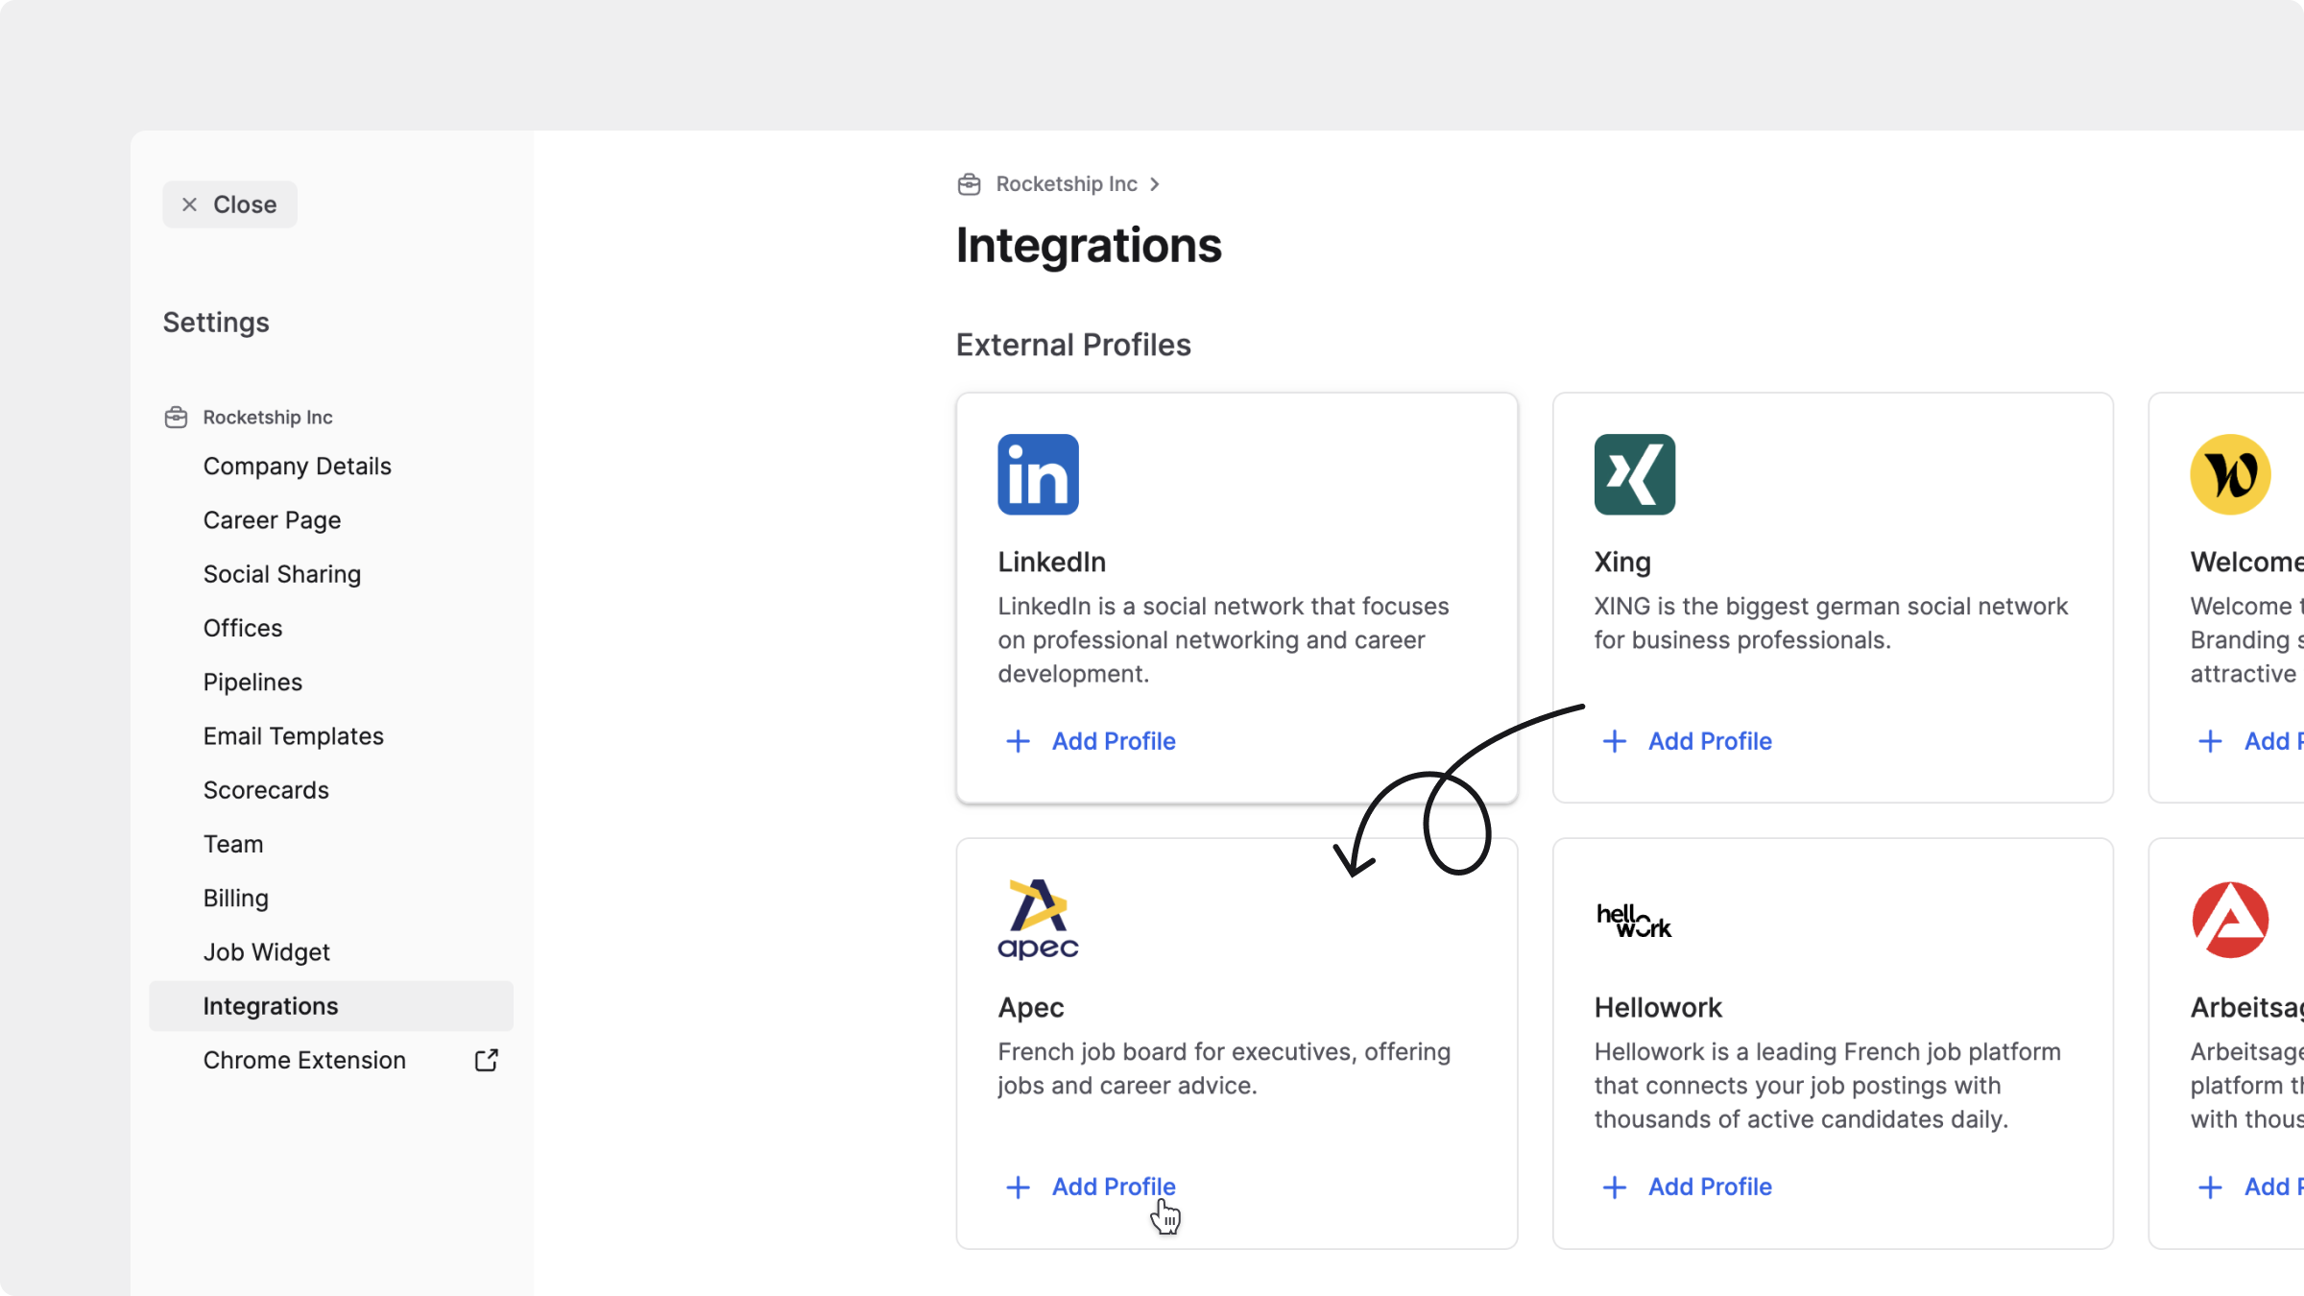Expand the breadcrumb chevron after Rocketship Inc
Viewport: 2304px width, 1296px height.
1154,184
